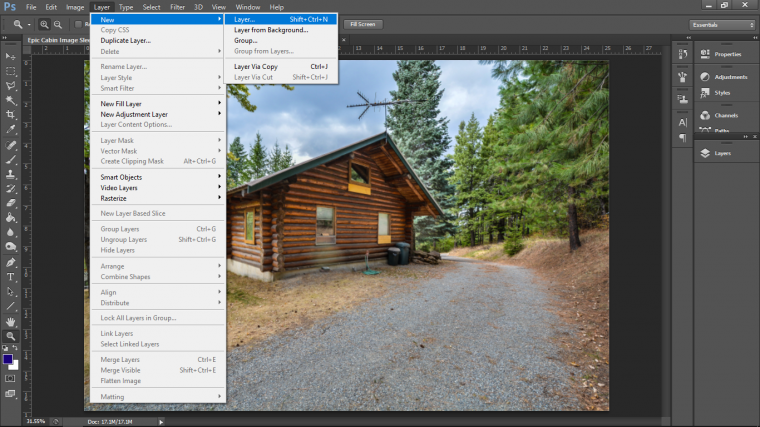Select the Magic Wand tool
Image resolution: width=760 pixels, height=427 pixels.
(x=10, y=100)
